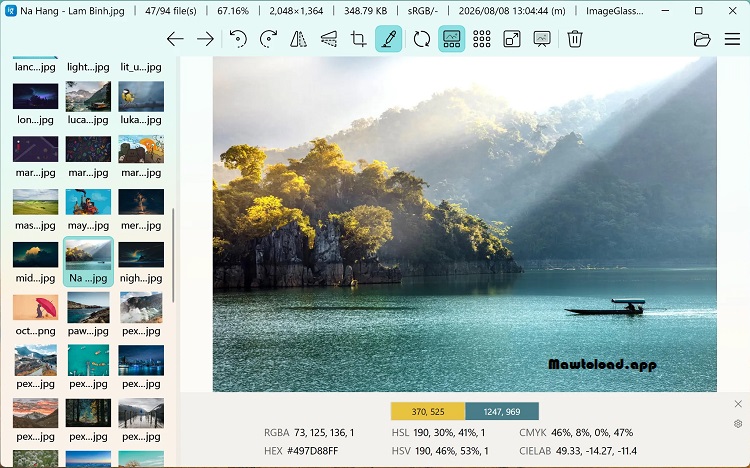Click the ImageGlass app icon in title bar
Viewport: 750px width, 468px height.
pyautogui.click(x=11, y=11)
